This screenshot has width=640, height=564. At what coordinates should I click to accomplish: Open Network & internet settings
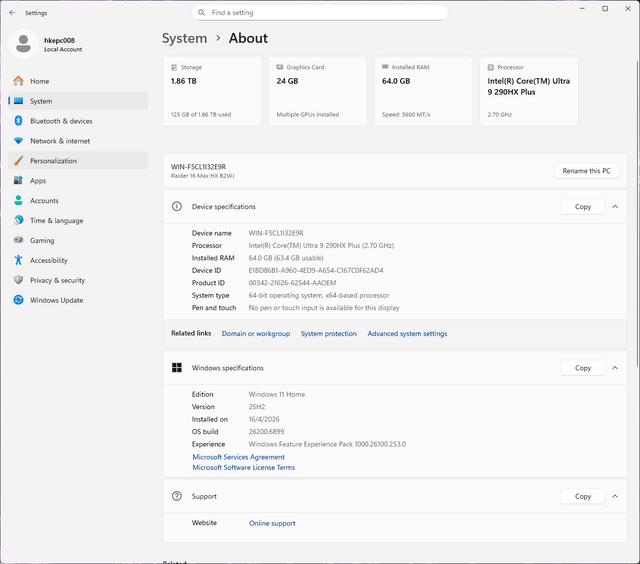tap(78, 141)
